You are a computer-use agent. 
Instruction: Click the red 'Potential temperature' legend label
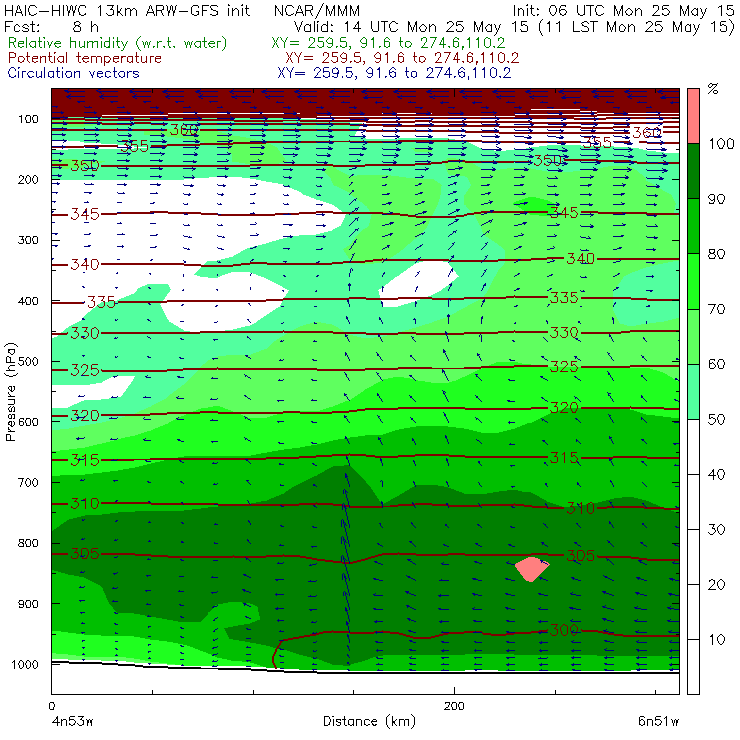pyautogui.click(x=85, y=58)
